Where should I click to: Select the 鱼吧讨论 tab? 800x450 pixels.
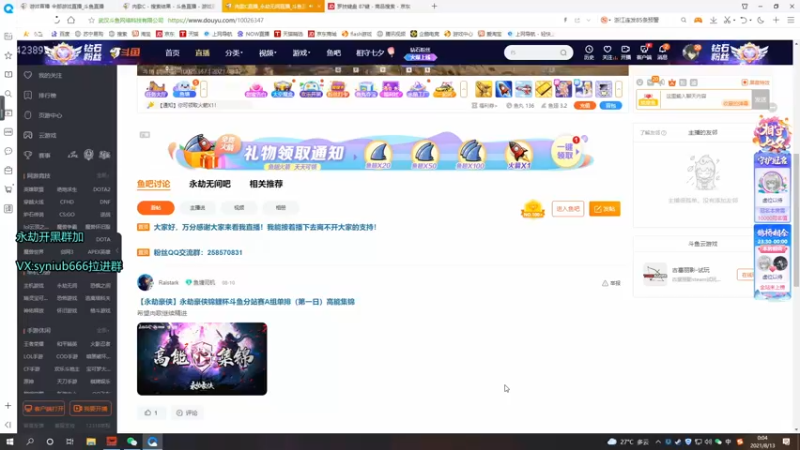(x=154, y=184)
